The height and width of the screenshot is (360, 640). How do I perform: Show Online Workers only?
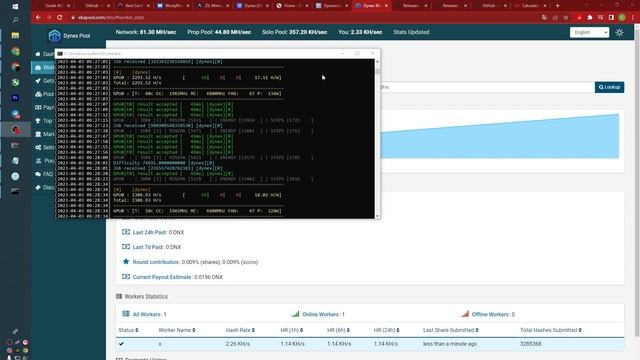pos(318,314)
